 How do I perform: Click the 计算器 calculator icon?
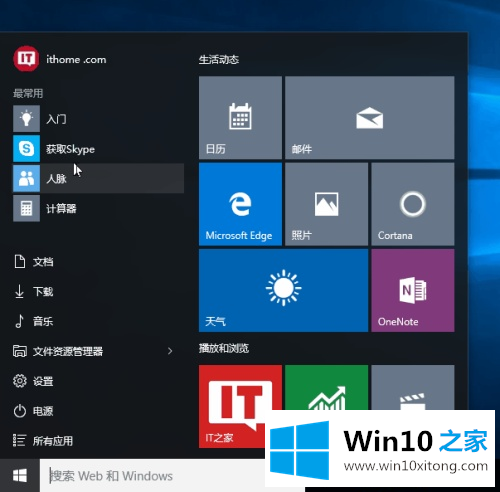pos(26,208)
